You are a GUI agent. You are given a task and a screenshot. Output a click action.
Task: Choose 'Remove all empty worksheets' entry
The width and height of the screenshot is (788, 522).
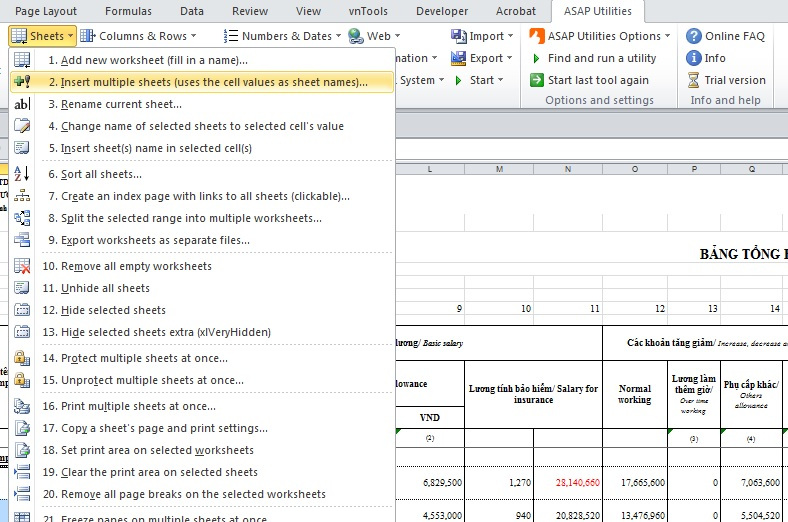tap(202, 266)
